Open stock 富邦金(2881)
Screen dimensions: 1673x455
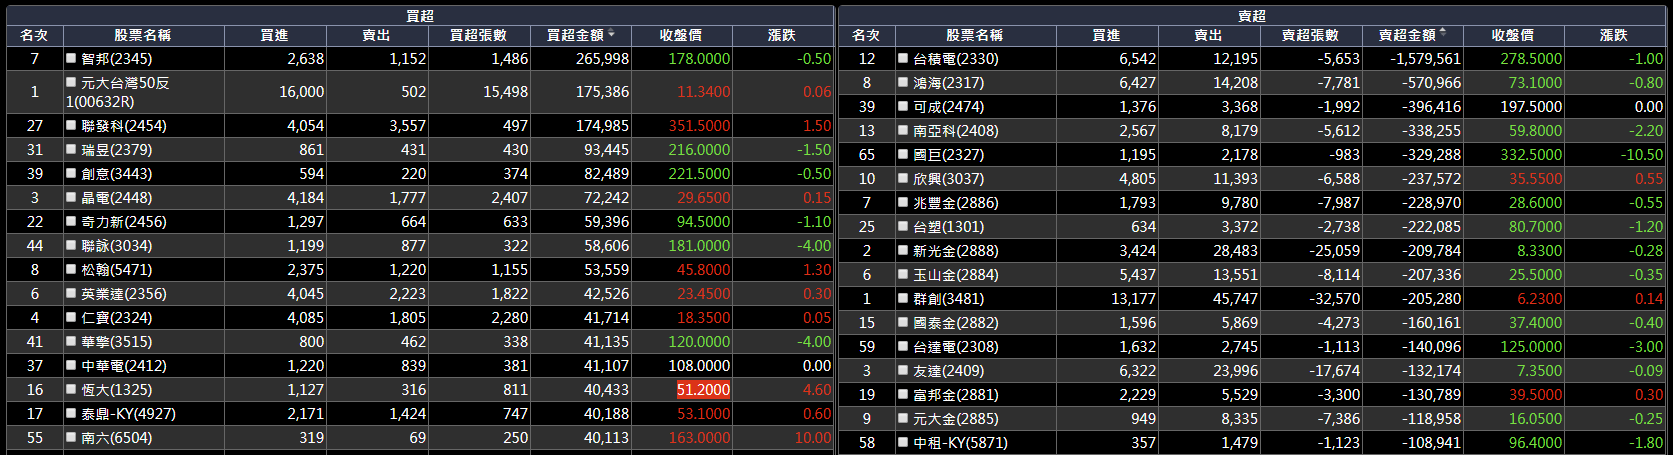[956, 394]
